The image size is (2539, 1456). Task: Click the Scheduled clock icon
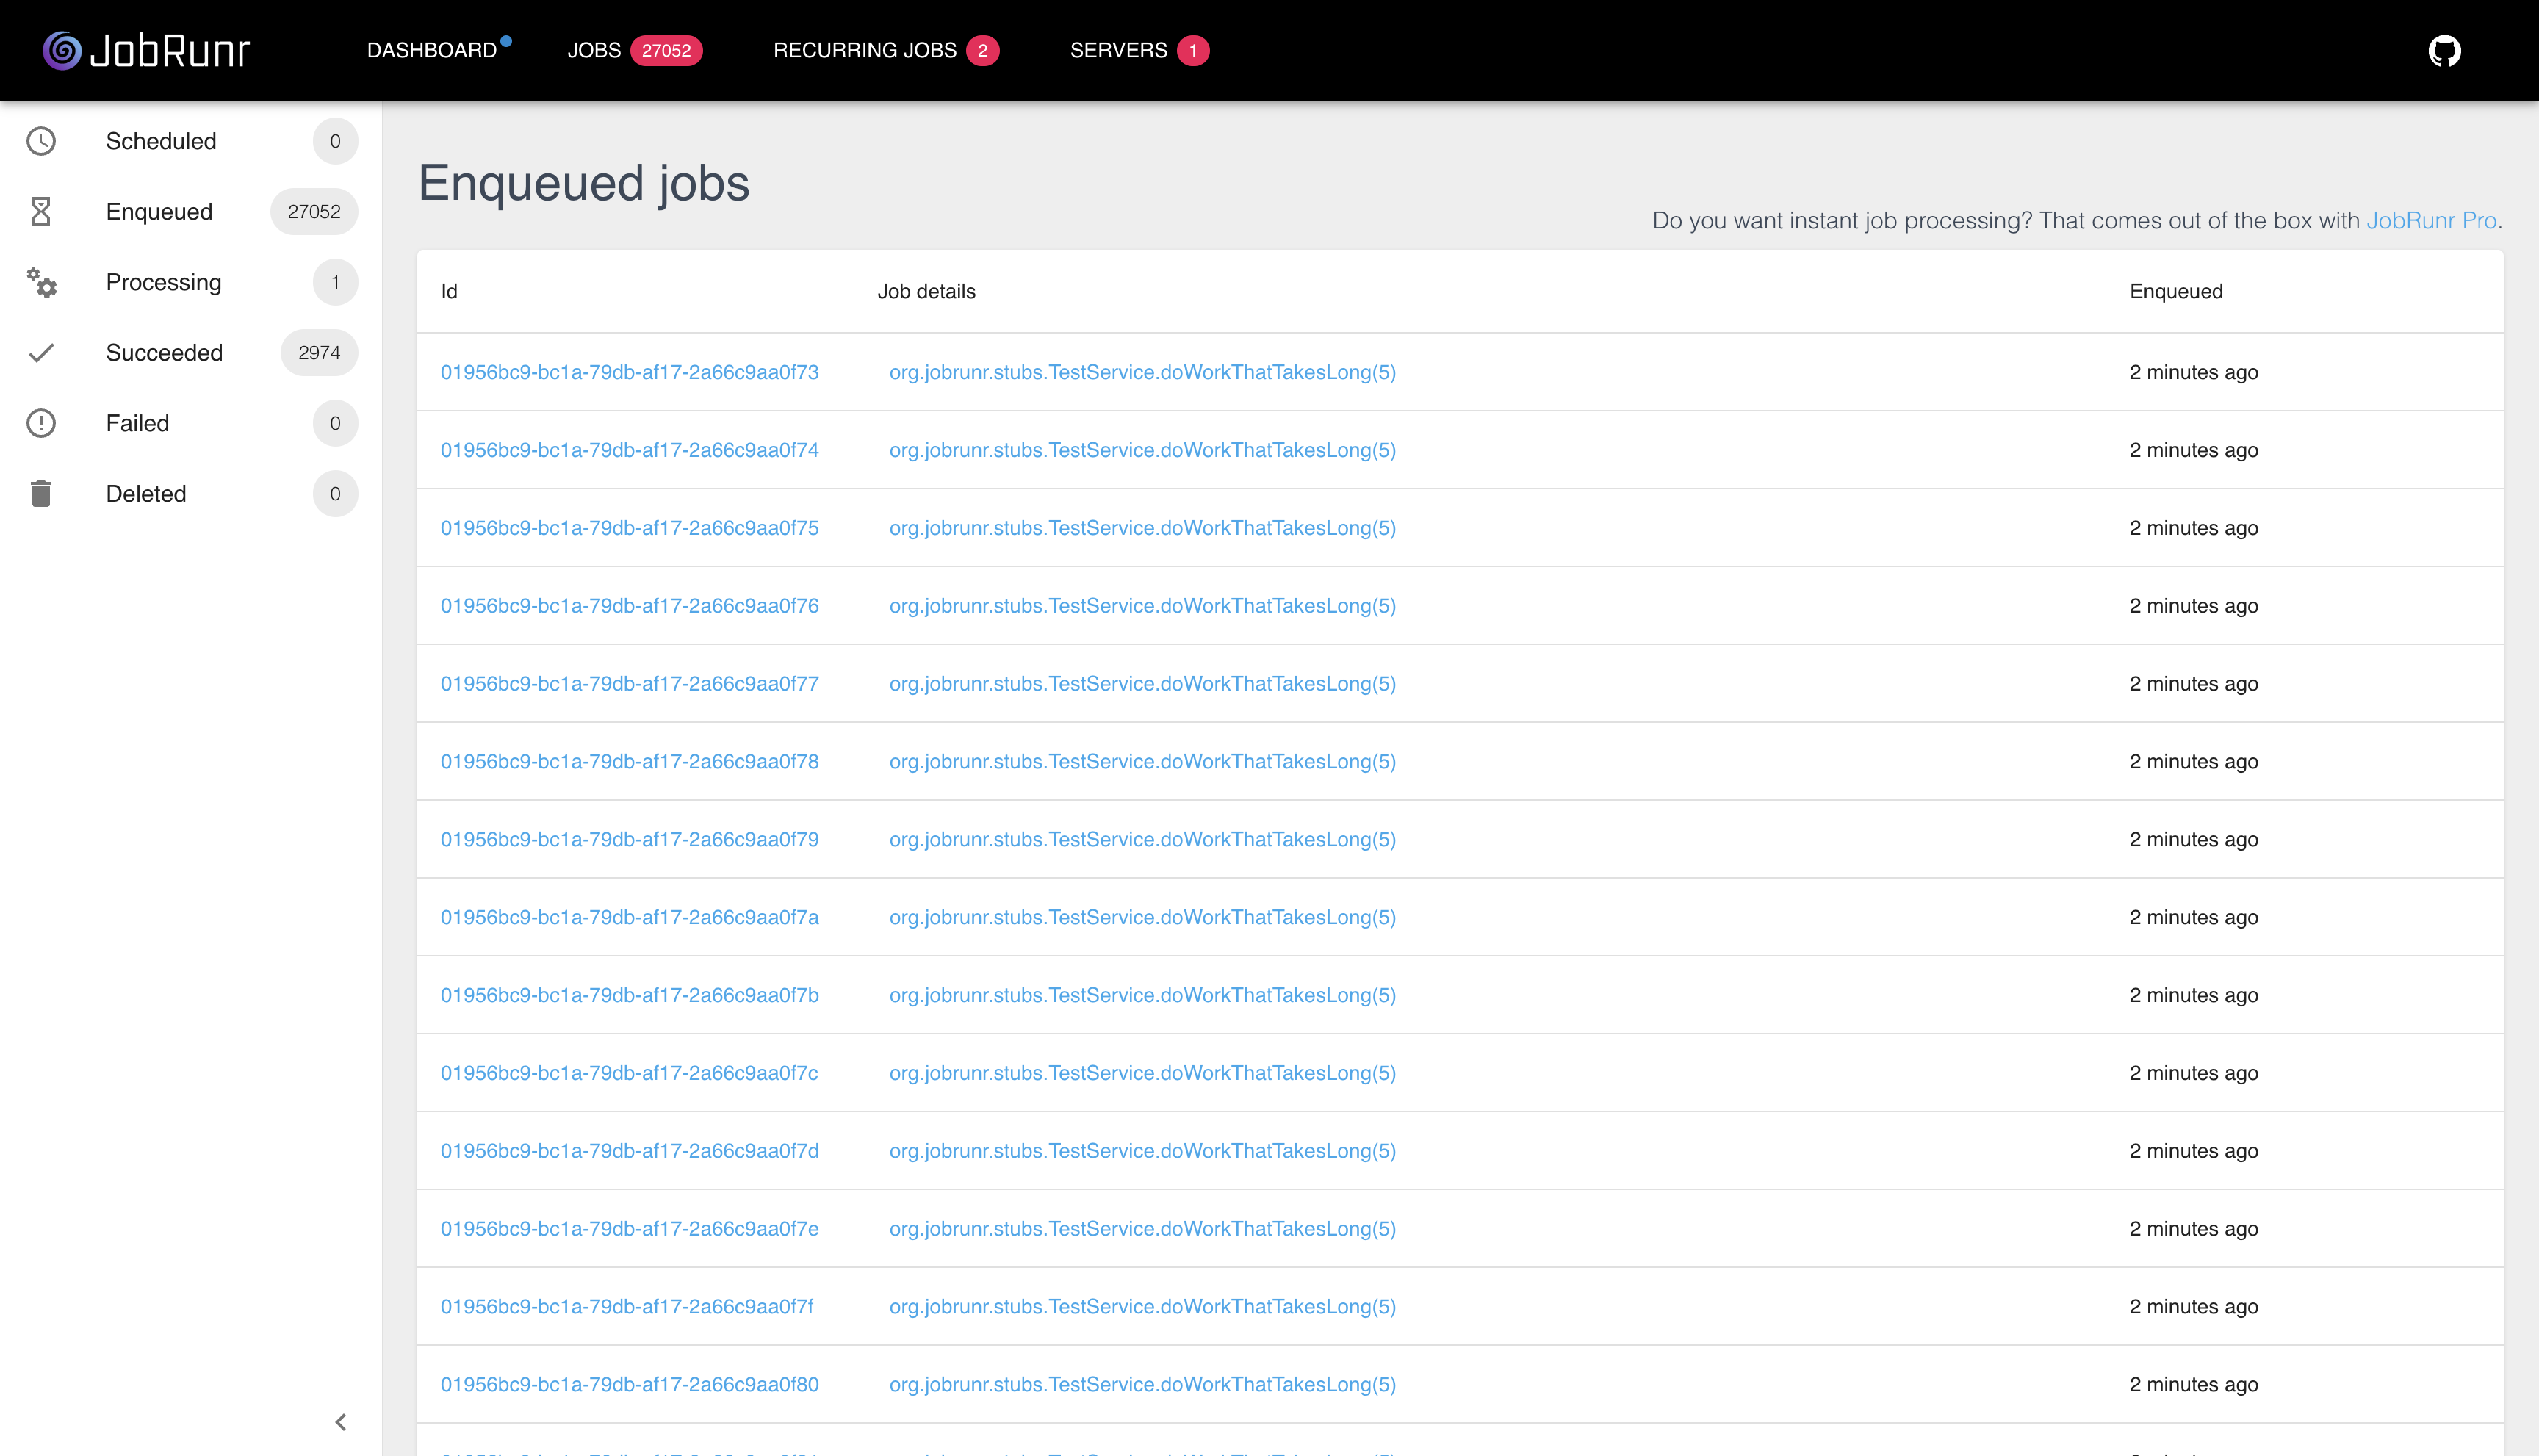(41, 141)
